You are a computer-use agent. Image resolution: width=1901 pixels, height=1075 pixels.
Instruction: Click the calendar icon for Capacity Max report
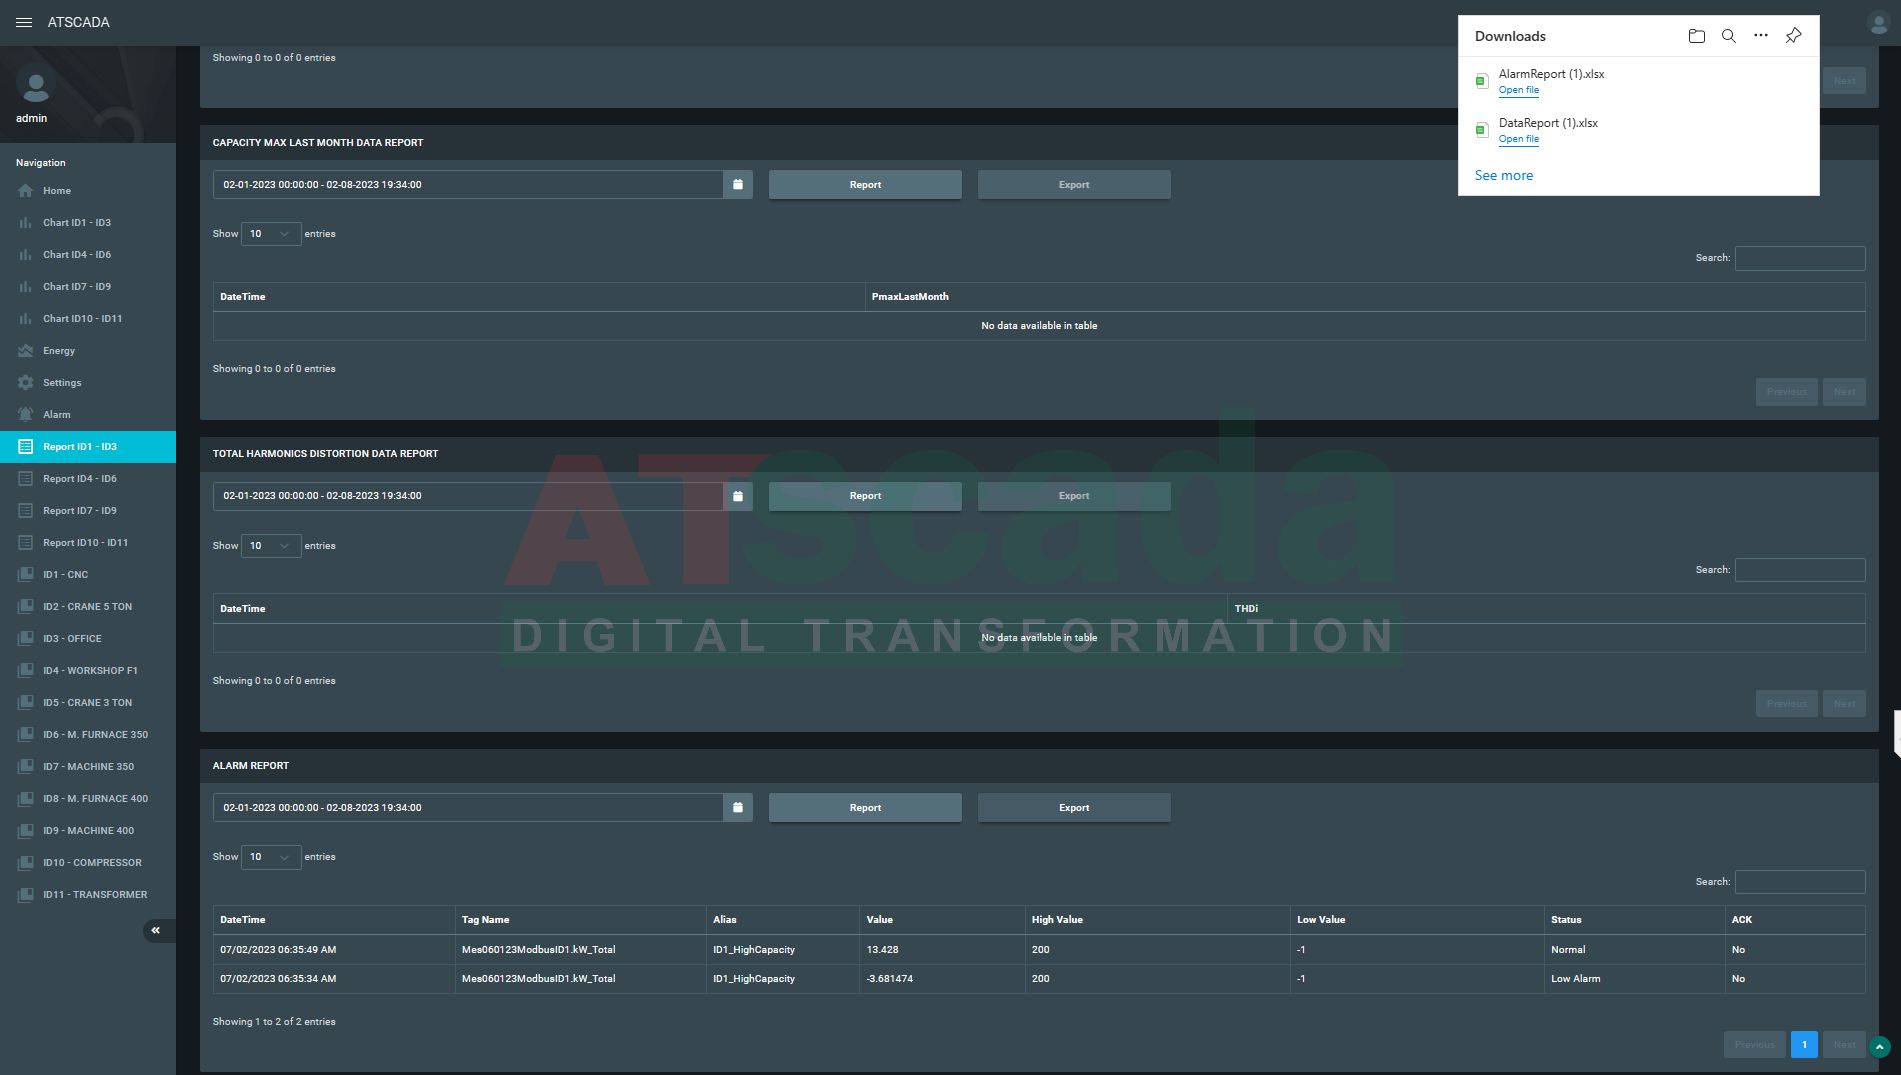coord(738,185)
